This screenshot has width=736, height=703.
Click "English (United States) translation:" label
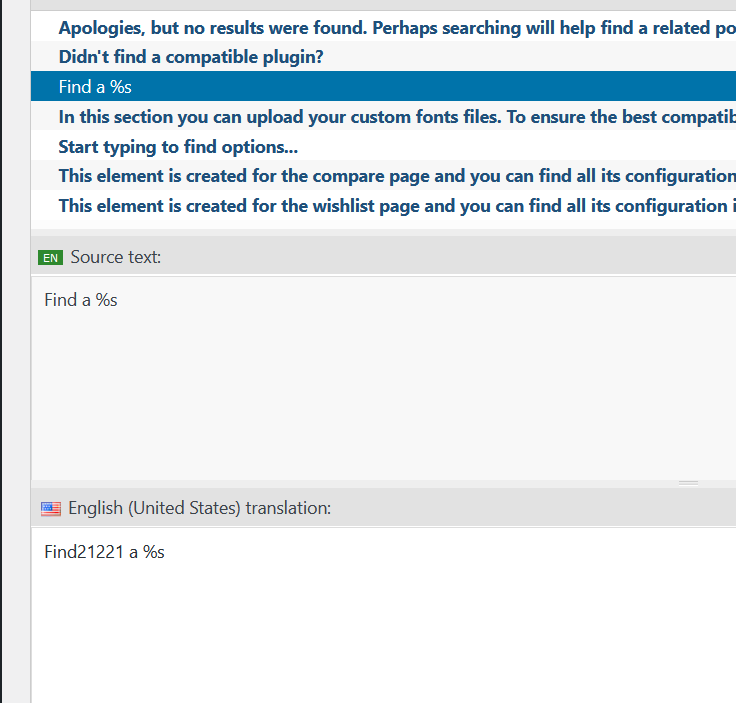(x=199, y=509)
